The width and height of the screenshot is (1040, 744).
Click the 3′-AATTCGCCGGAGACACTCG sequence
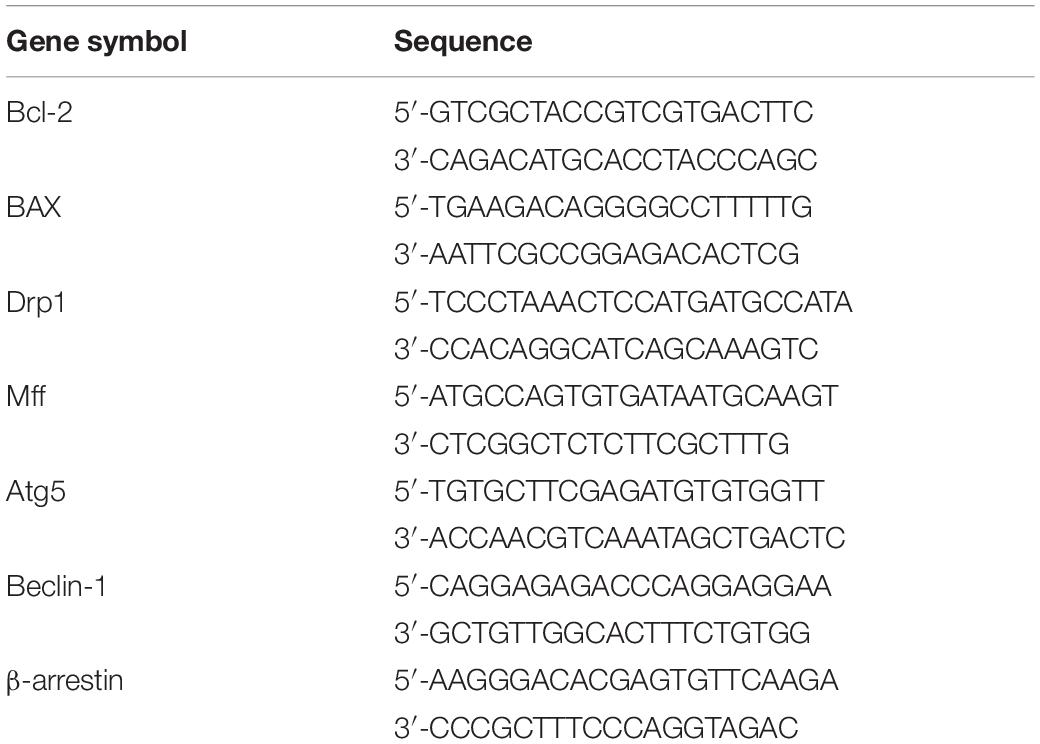click(x=596, y=255)
